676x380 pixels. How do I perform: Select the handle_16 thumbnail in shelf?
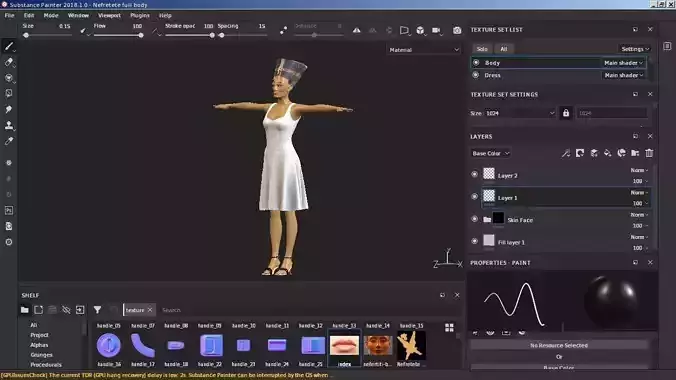click(109, 345)
